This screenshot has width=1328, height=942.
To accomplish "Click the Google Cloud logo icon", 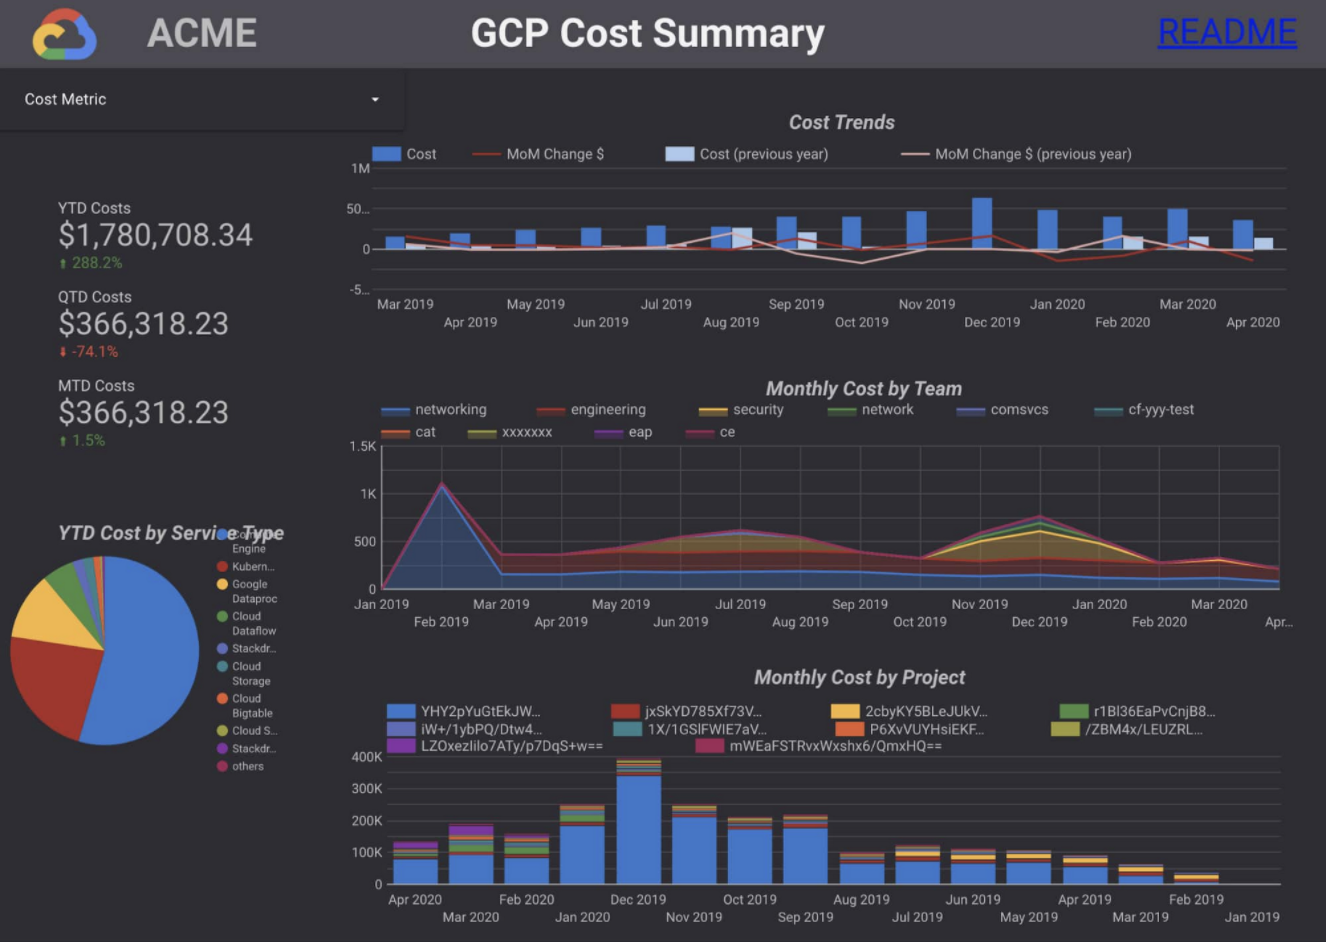I will click(64, 34).
